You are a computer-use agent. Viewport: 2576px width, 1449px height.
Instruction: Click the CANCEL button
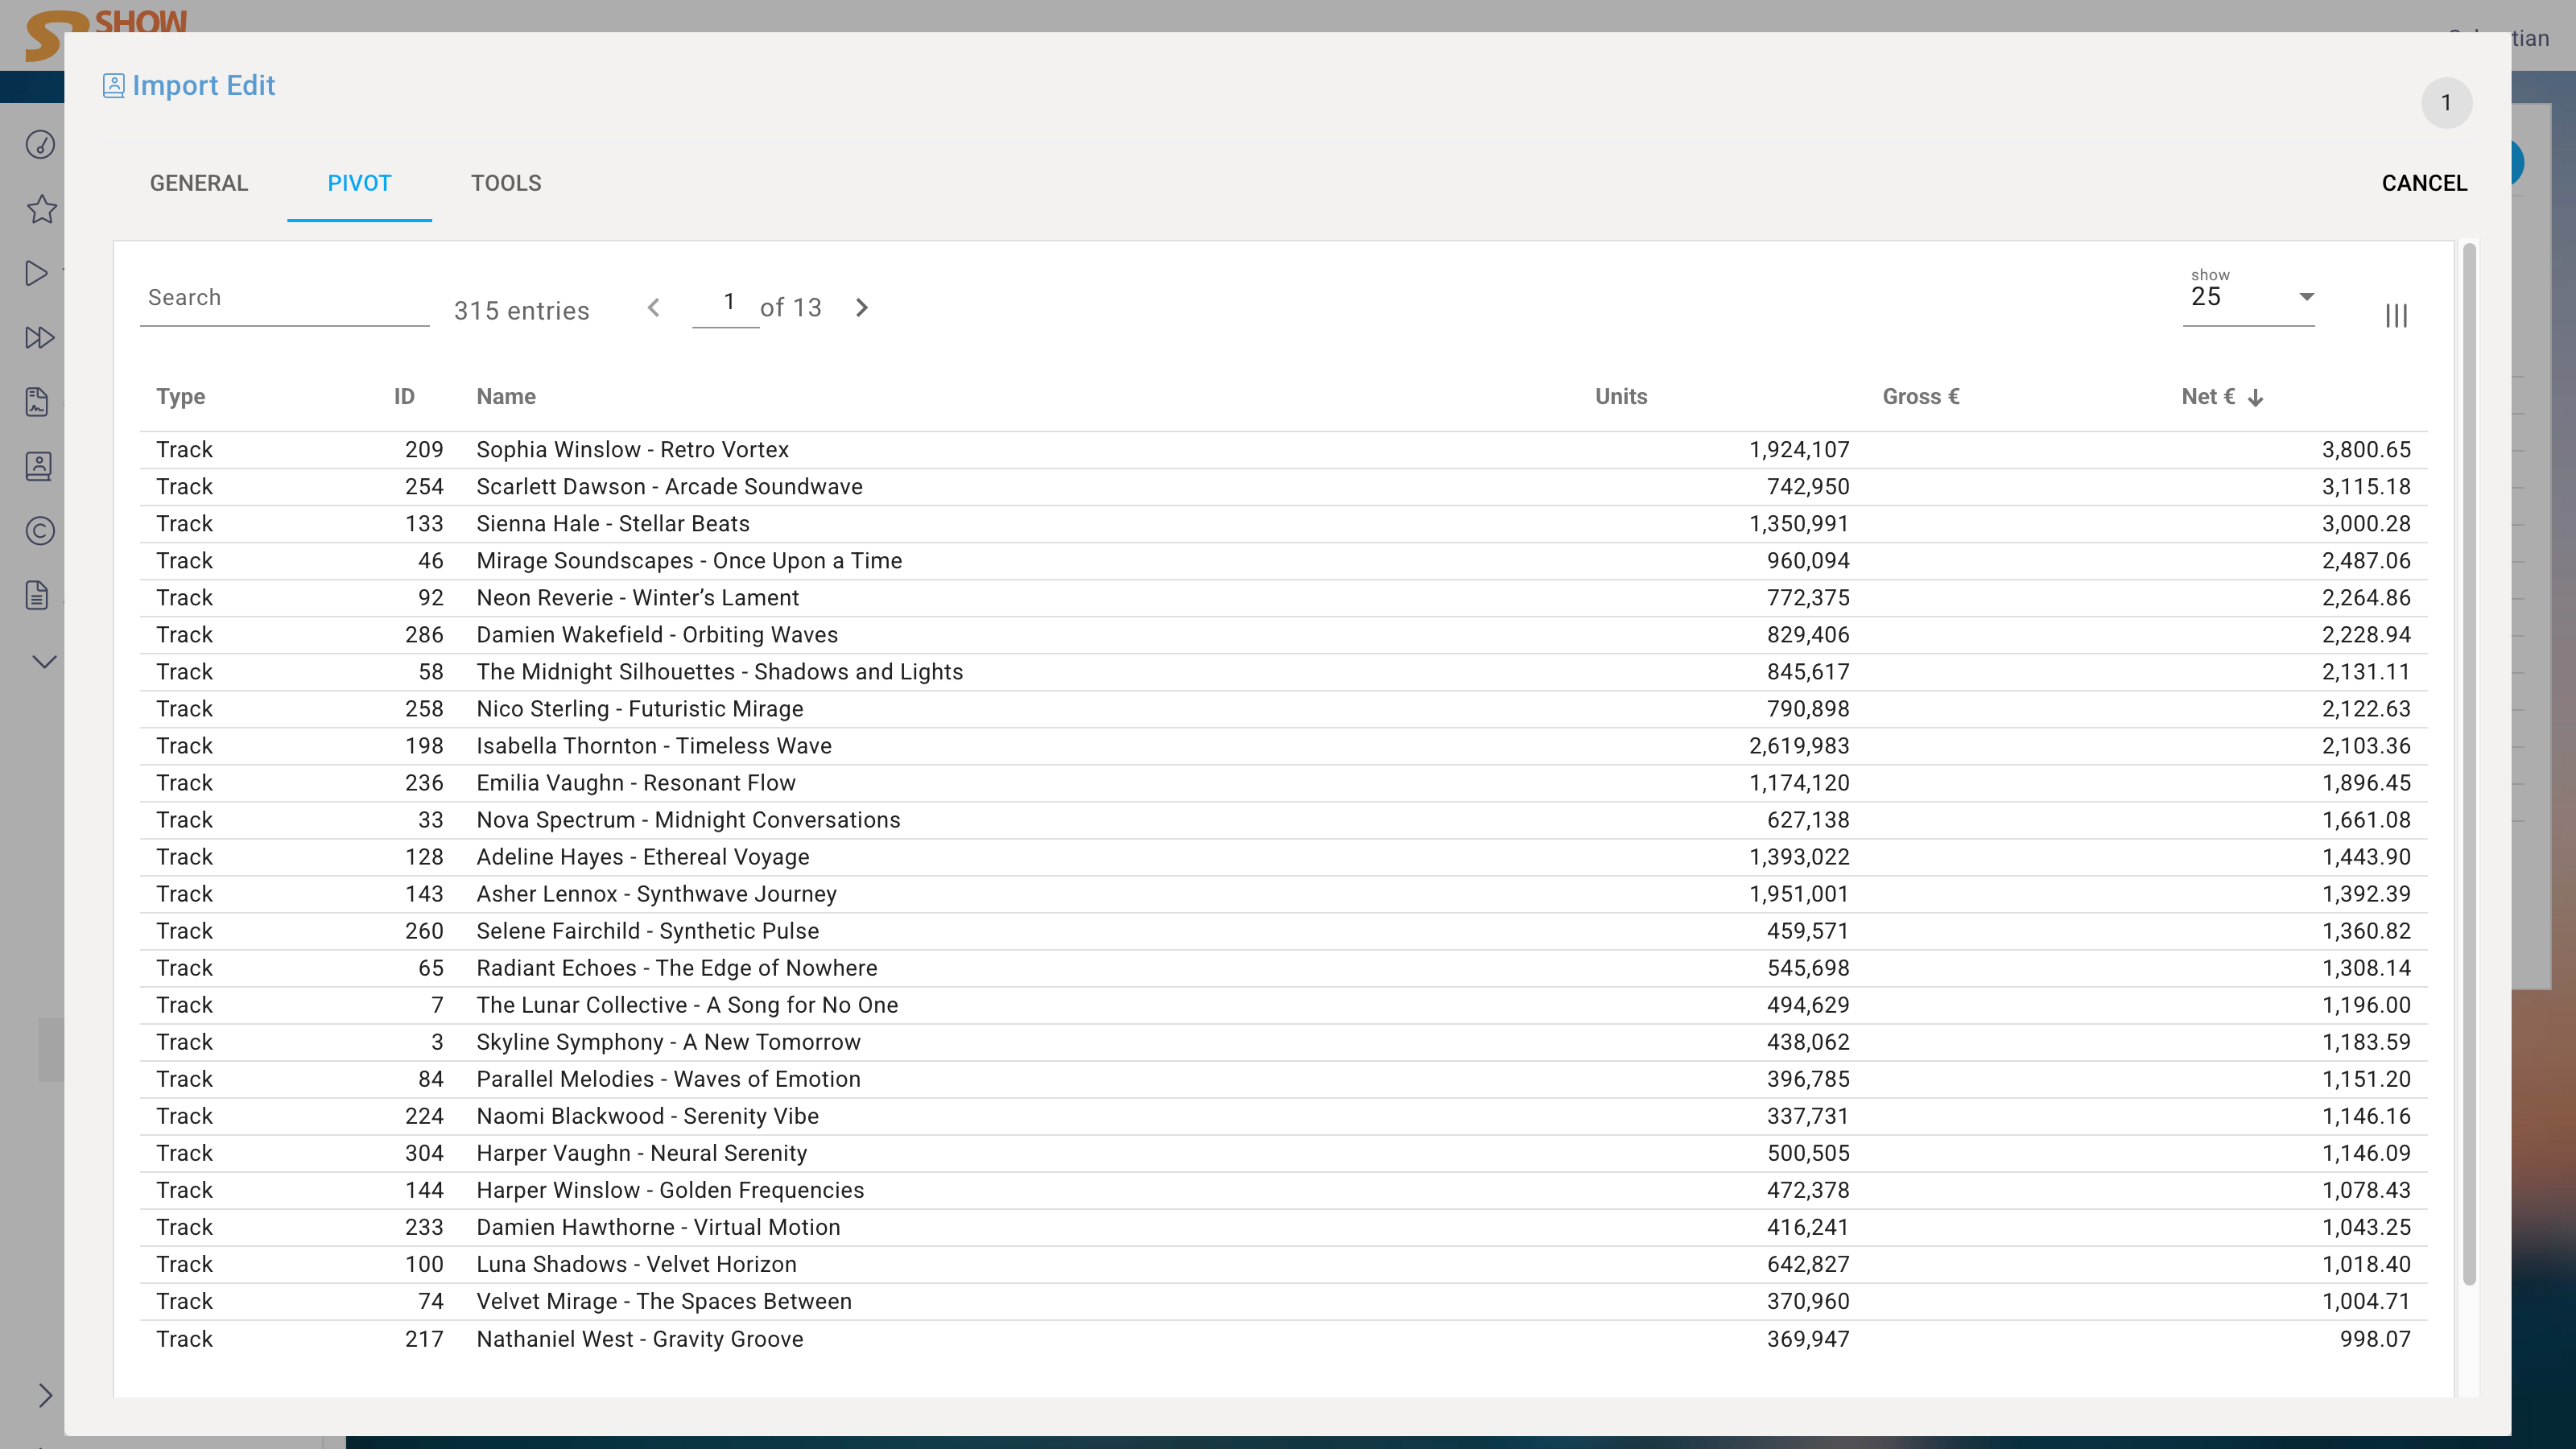[2424, 183]
